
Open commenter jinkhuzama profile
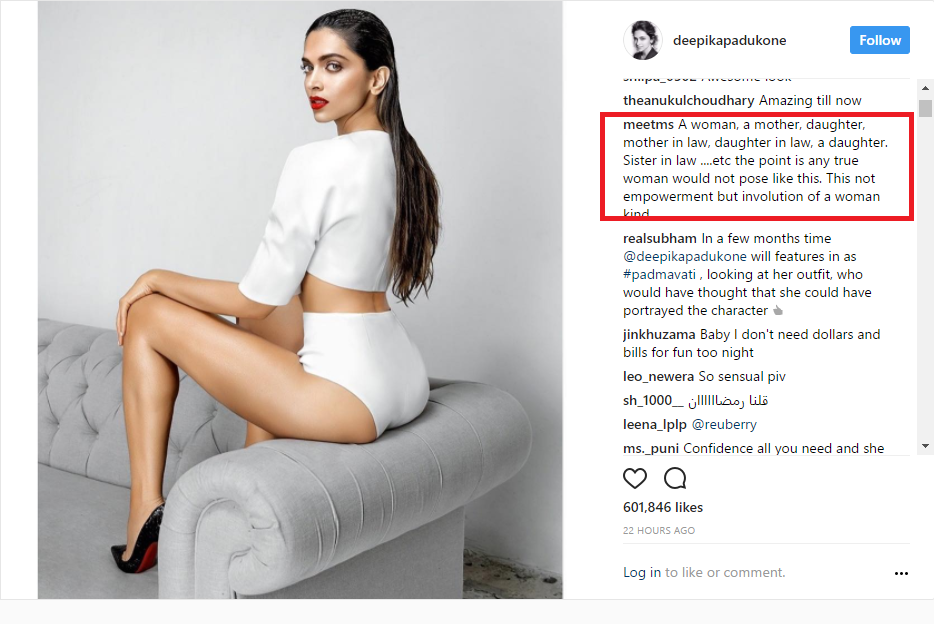(659, 335)
